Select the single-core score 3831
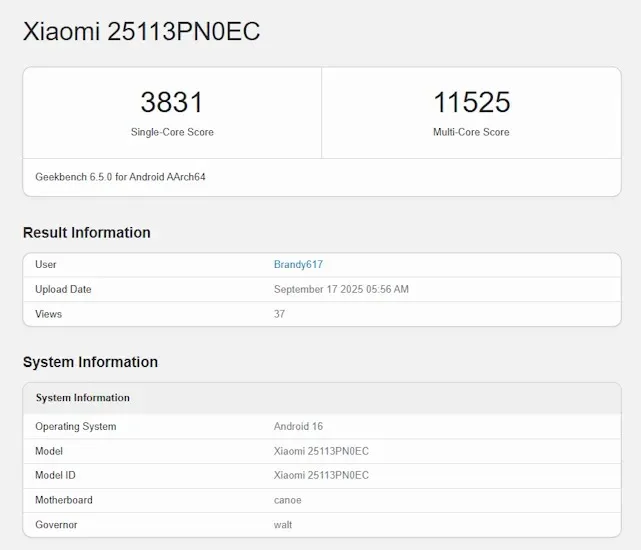 pos(172,102)
